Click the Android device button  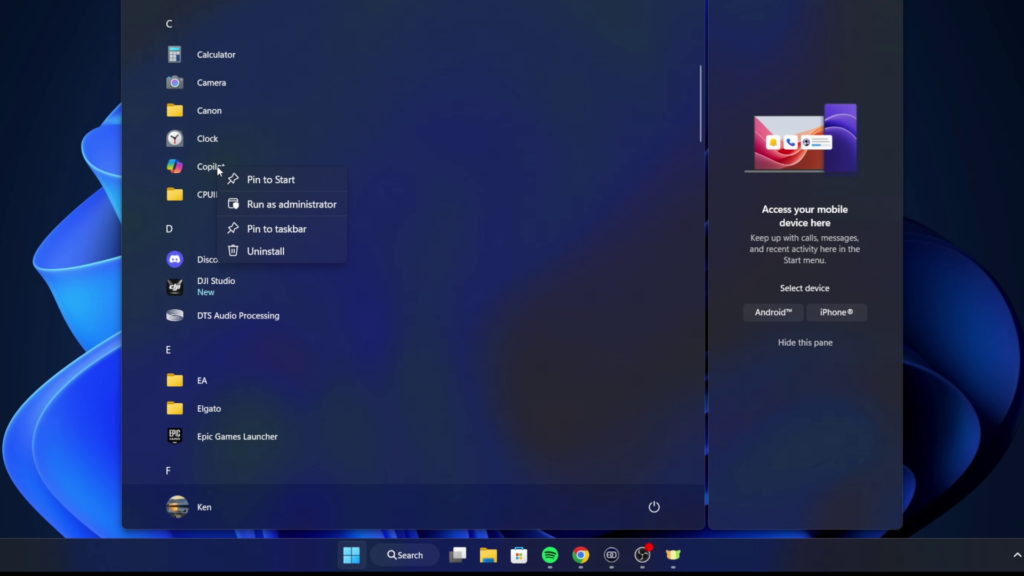(773, 312)
